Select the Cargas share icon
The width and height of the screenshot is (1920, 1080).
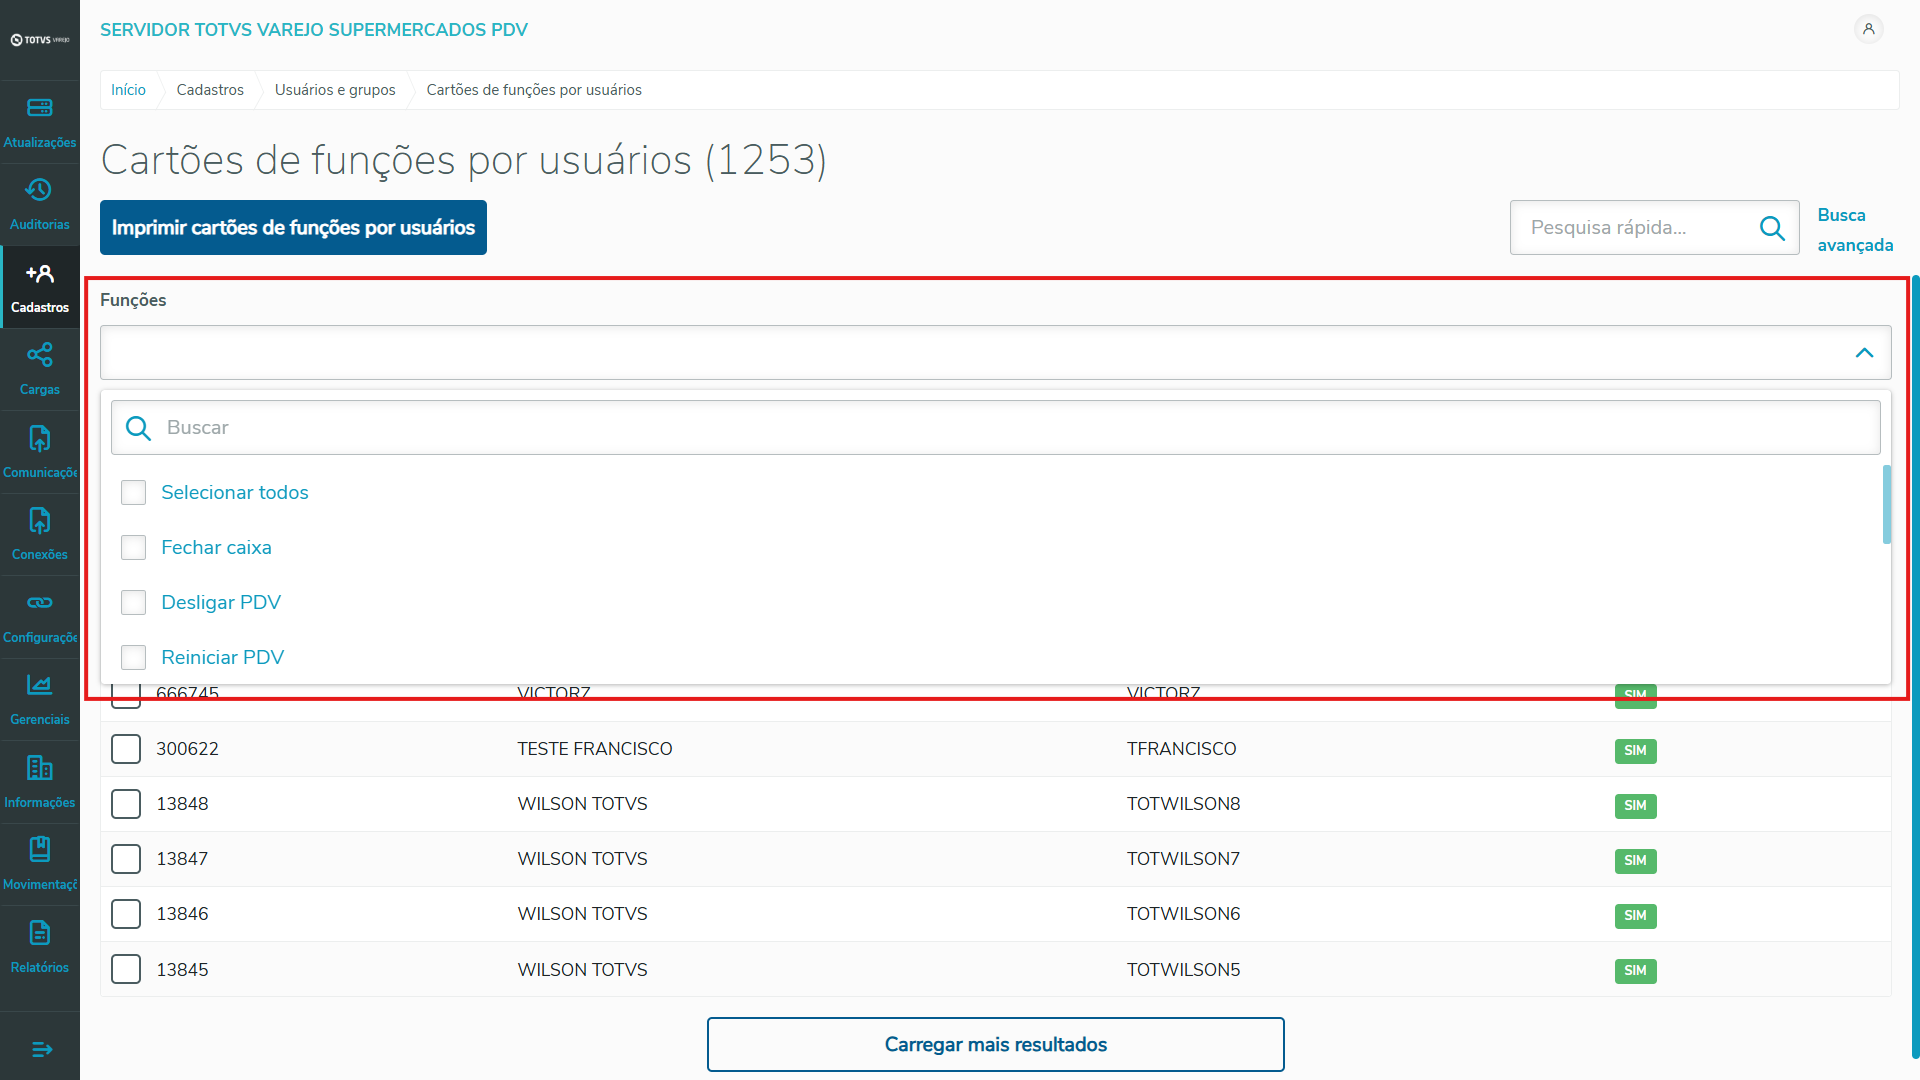40,355
